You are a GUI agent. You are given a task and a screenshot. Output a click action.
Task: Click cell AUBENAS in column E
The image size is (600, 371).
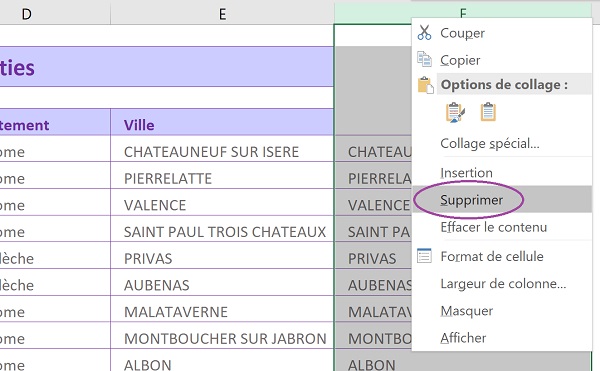[x=222, y=282]
